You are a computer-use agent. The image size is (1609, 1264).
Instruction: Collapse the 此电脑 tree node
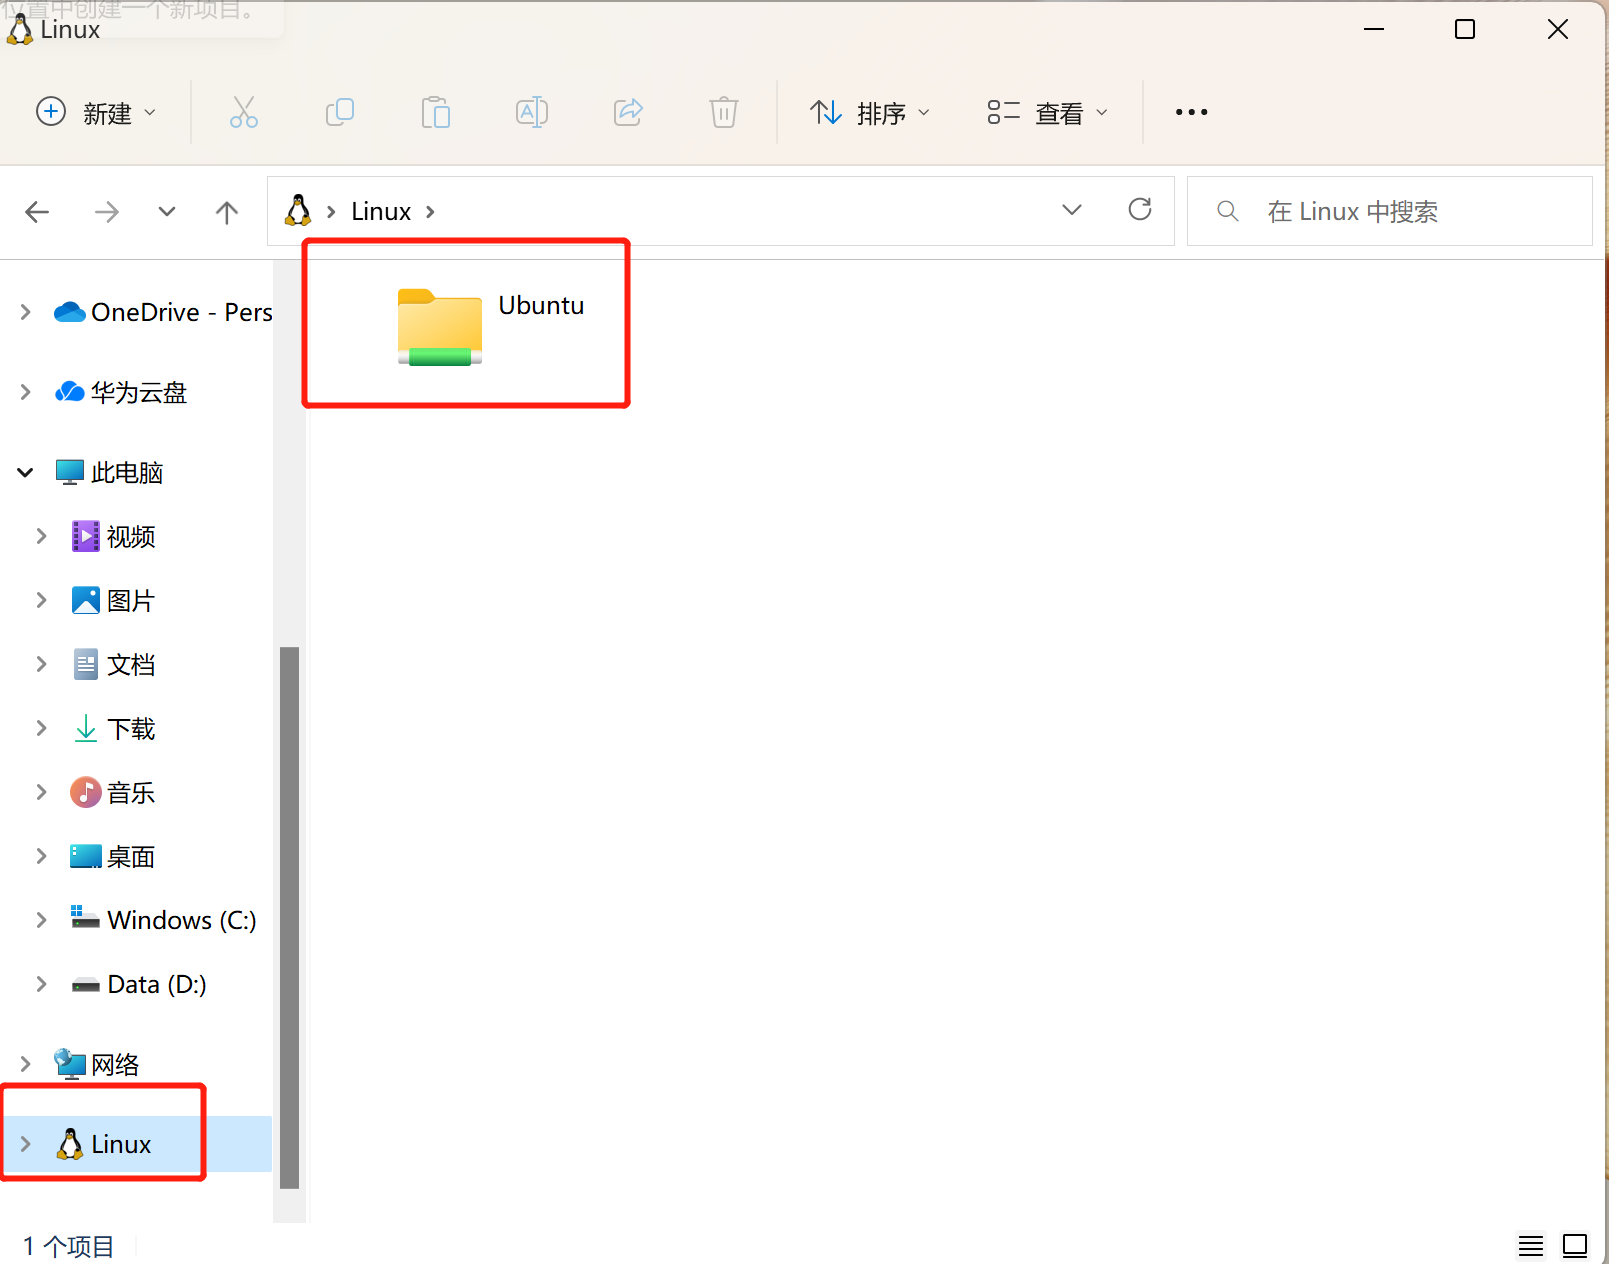(x=25, y=472)
